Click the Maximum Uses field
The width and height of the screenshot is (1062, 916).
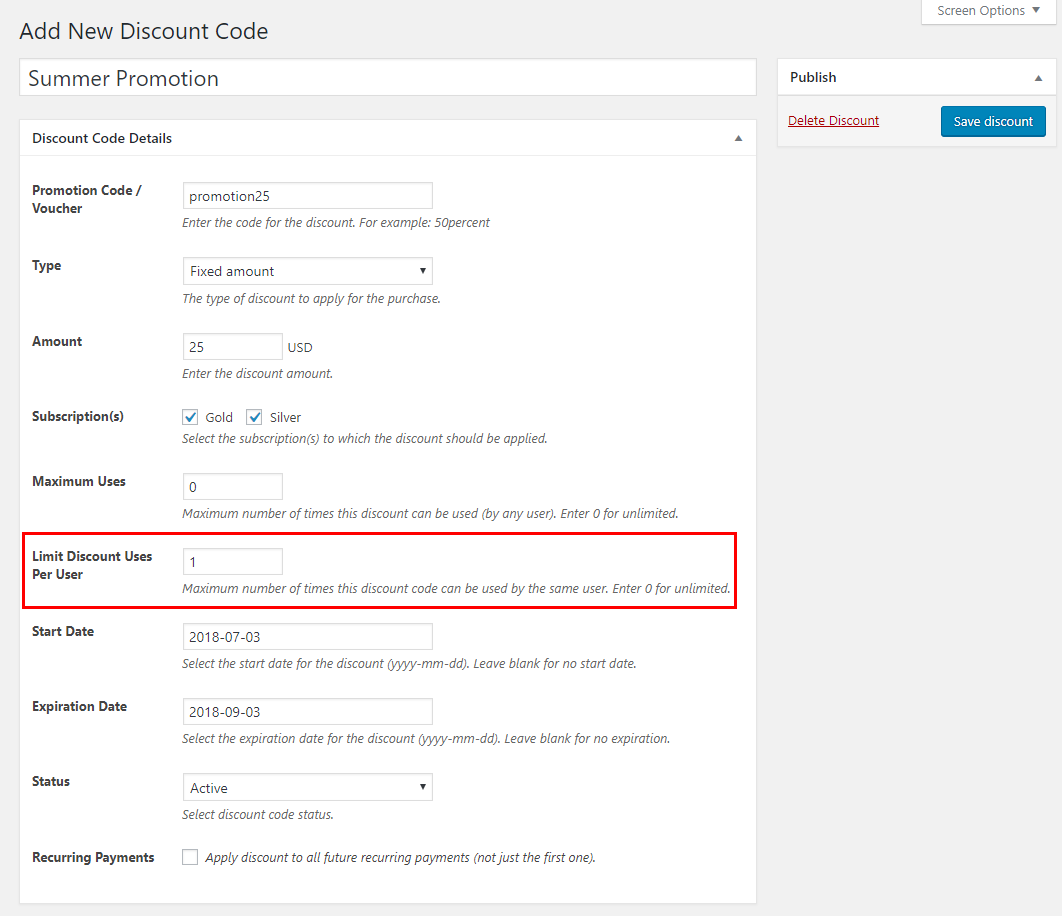(x=232, y=486)
